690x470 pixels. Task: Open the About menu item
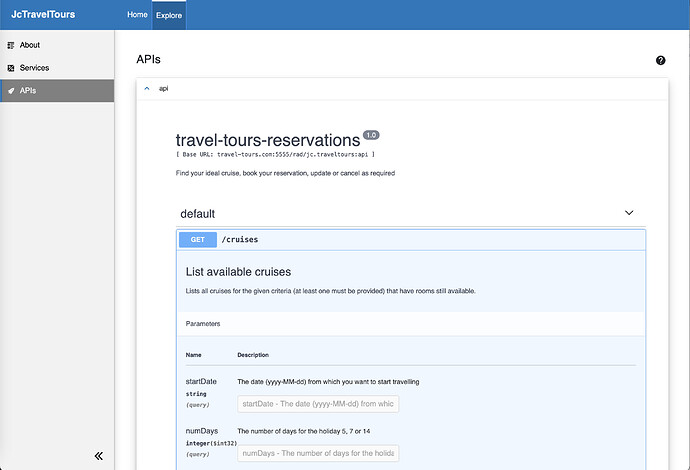[x=29, y=45]
